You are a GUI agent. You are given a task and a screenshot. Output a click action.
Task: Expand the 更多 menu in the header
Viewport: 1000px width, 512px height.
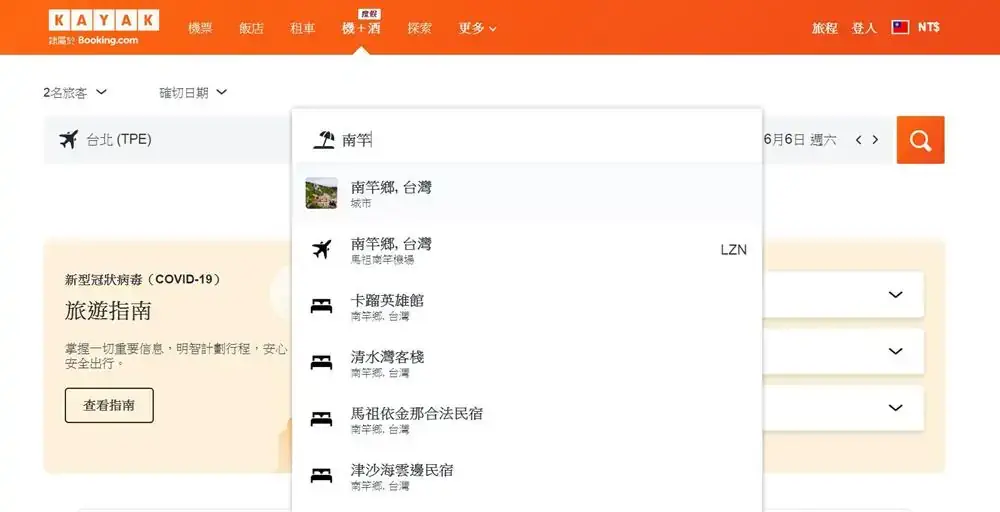pyautogui.click(x=477, y=28)
